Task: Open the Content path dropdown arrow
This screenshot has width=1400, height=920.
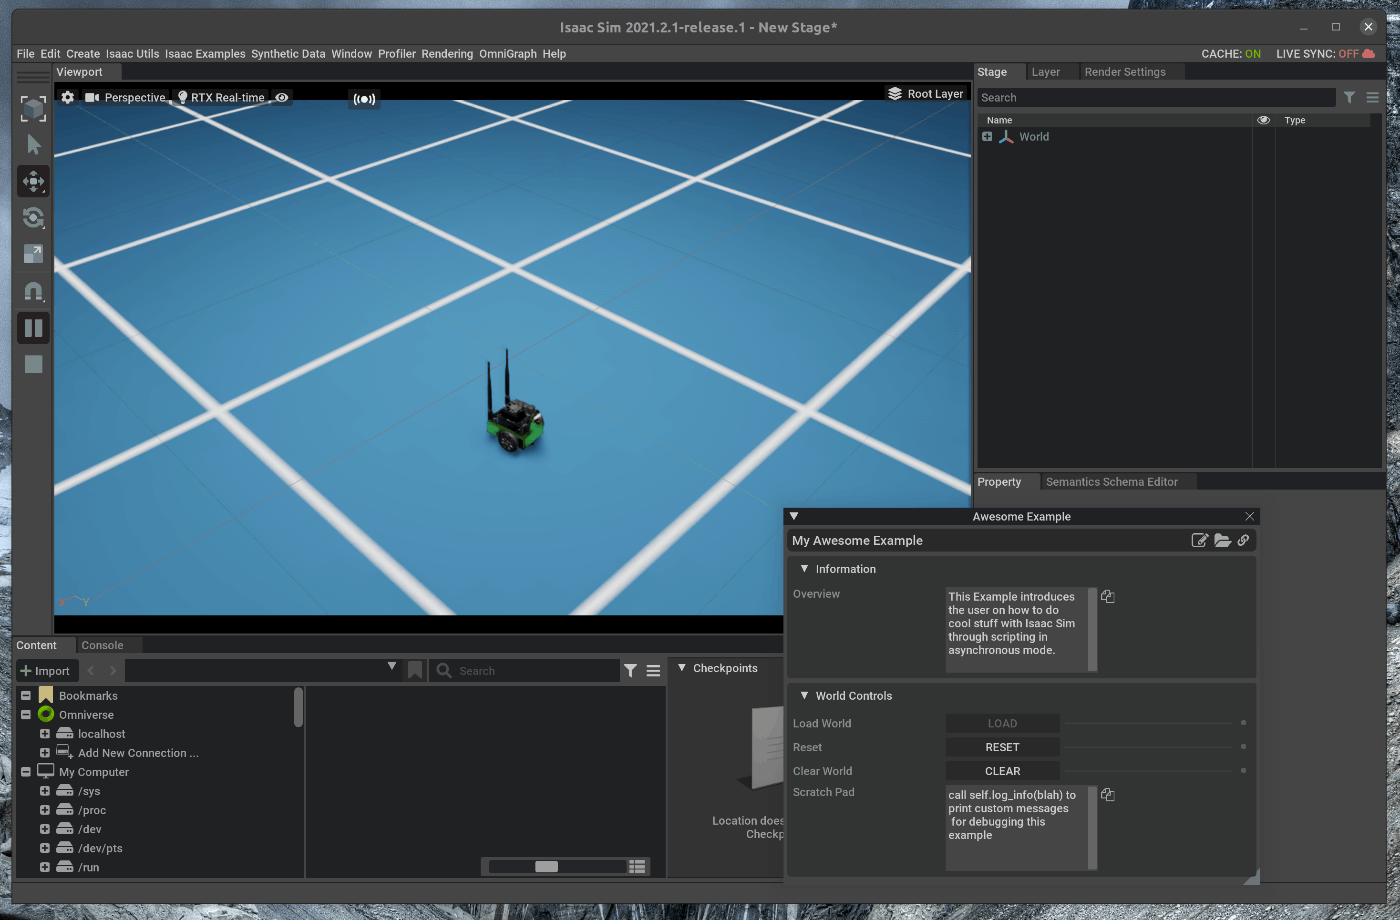Action: click(392, 666)
